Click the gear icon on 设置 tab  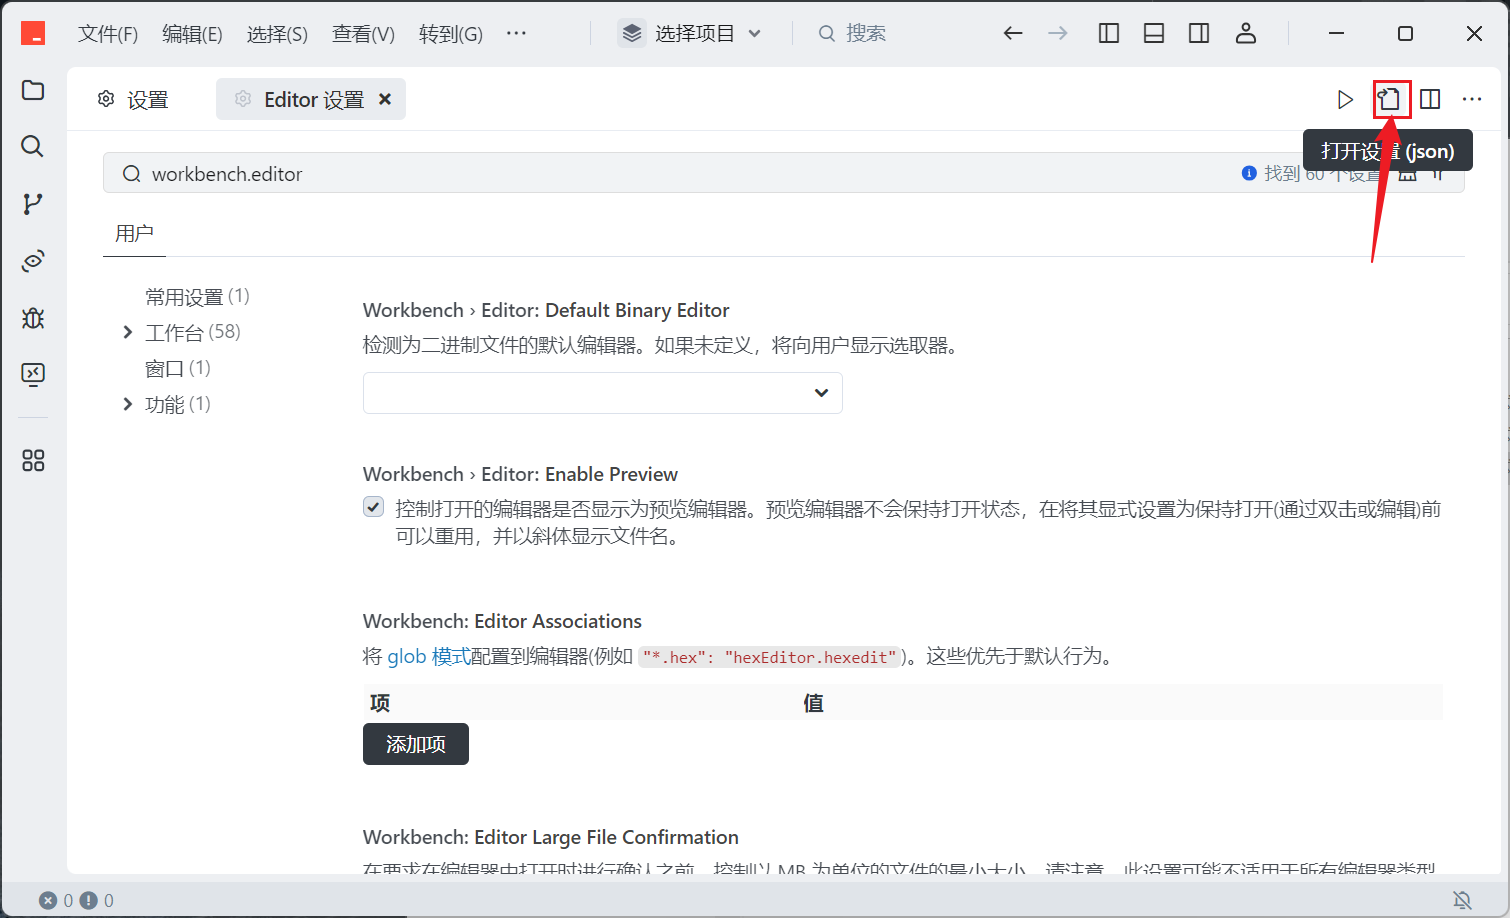106,99
